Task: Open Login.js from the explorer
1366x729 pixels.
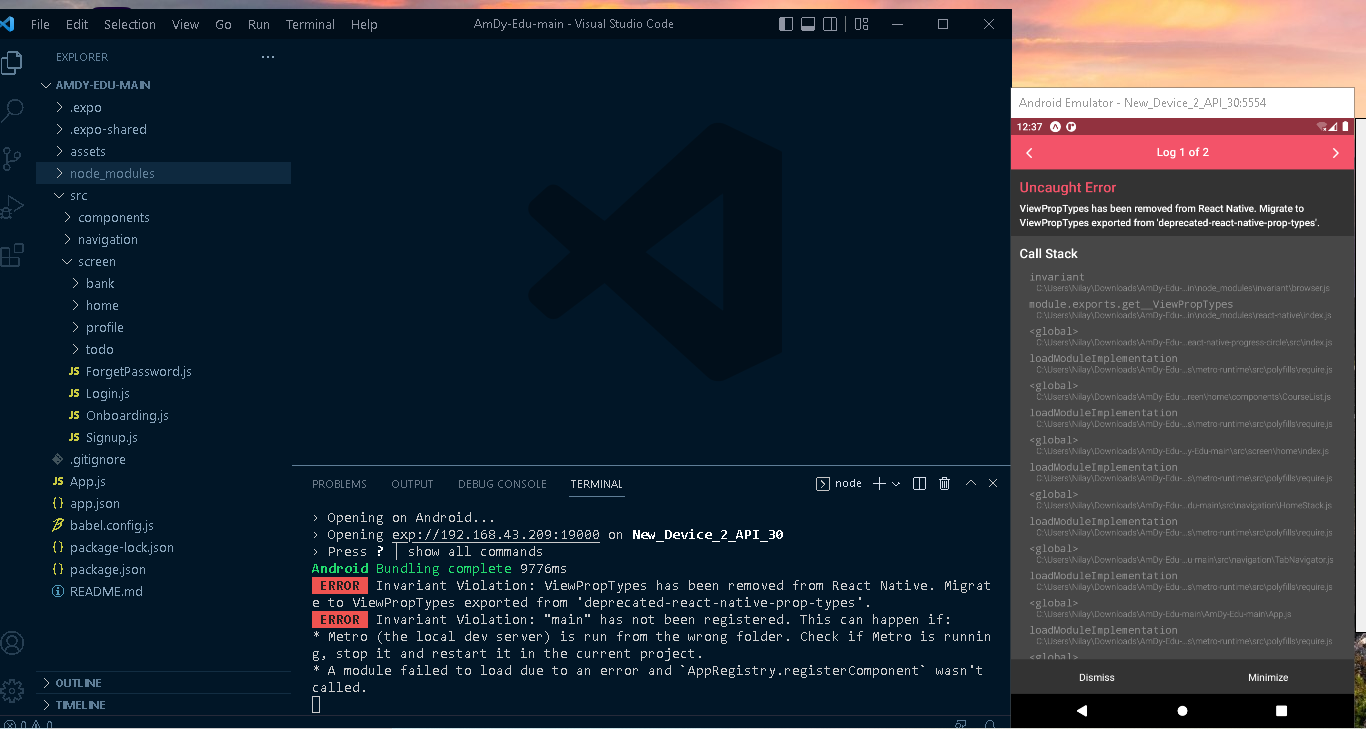Action: pos(163,393)
